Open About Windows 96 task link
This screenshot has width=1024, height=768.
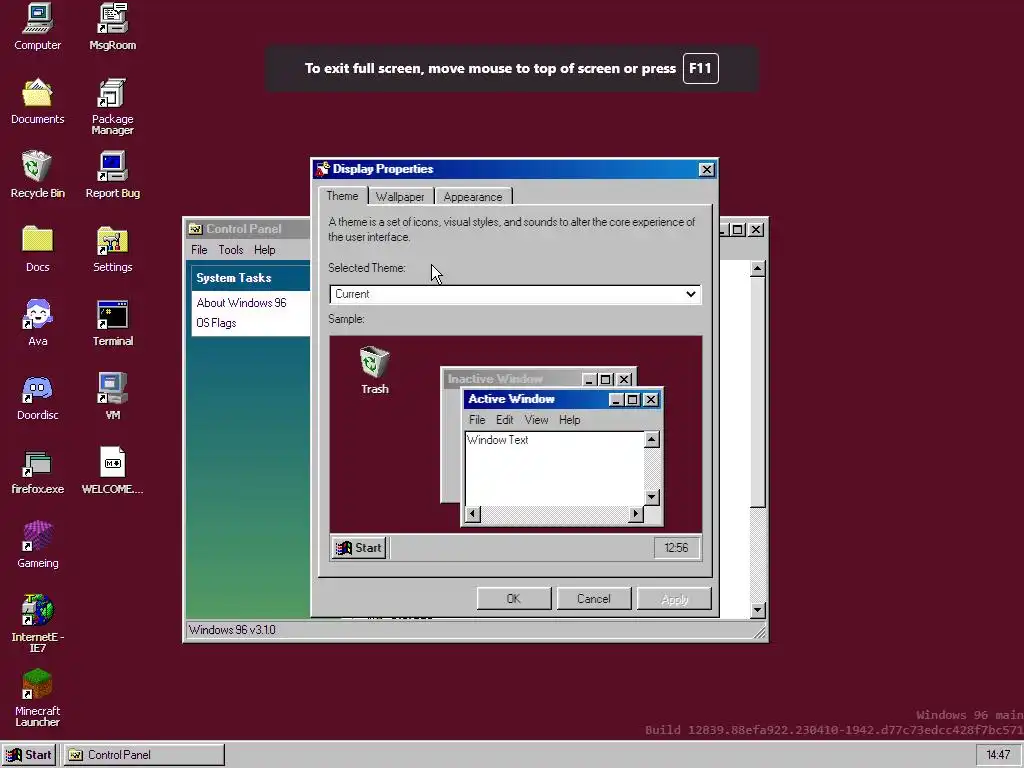(241, 303)
